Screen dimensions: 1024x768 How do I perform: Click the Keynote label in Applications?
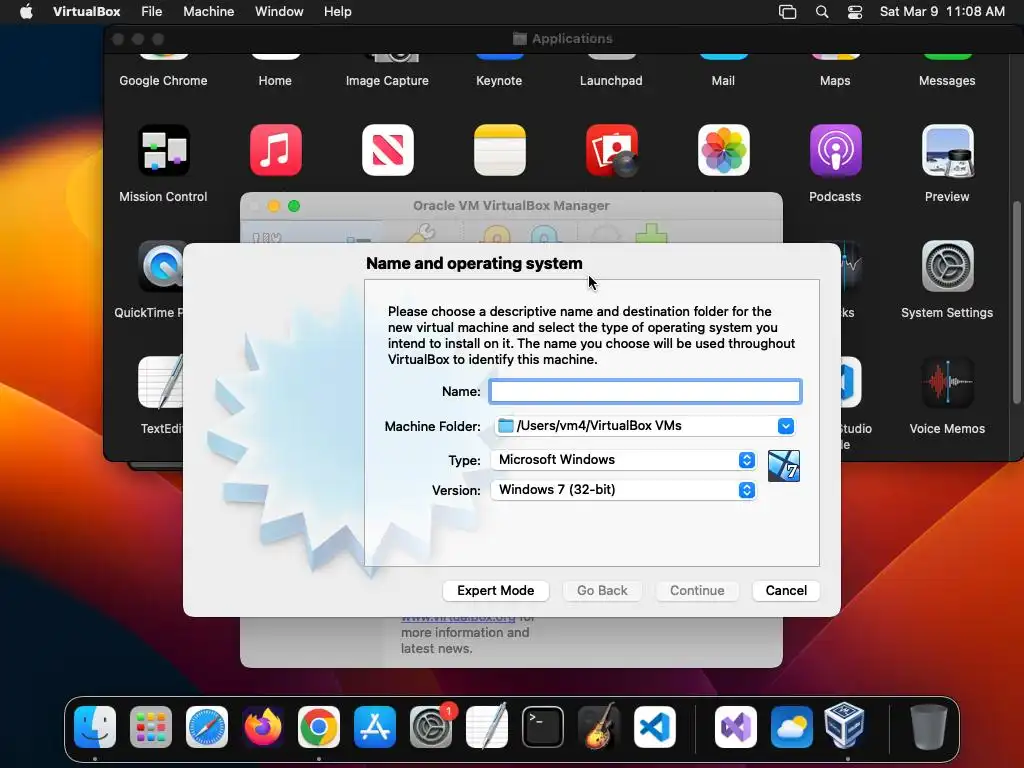(x=499, y=81)
